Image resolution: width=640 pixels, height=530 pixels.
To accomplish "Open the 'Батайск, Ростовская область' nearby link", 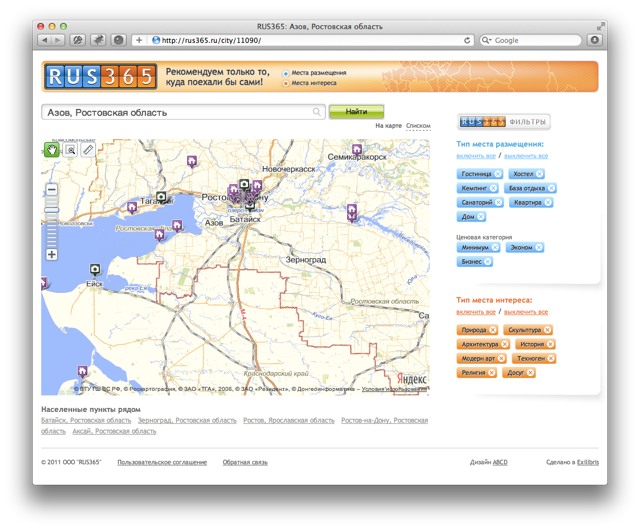I will 86,421.
